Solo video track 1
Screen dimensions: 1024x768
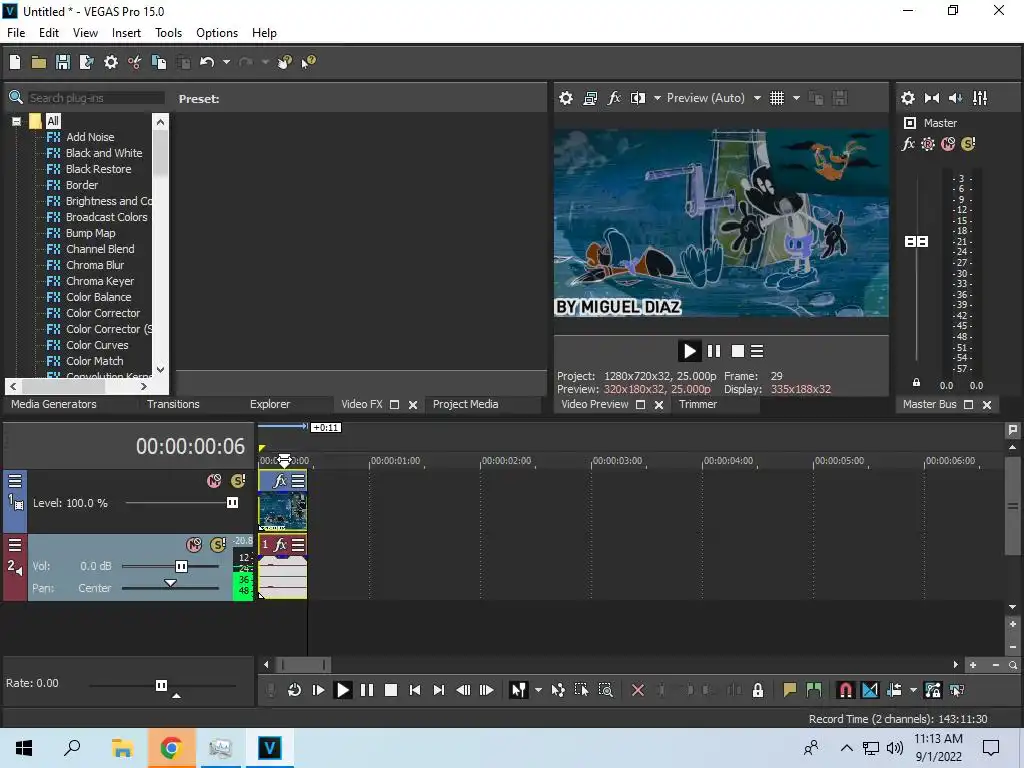tap(238, 481)
